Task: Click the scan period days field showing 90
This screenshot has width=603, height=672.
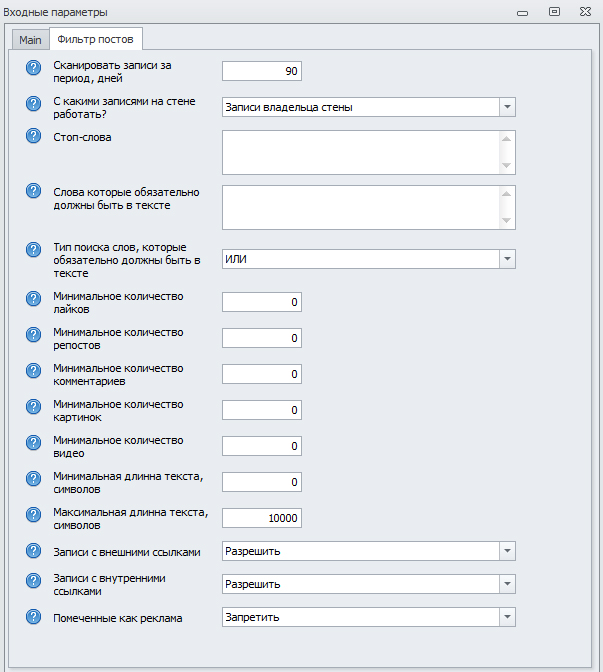Action: (261, 71)
